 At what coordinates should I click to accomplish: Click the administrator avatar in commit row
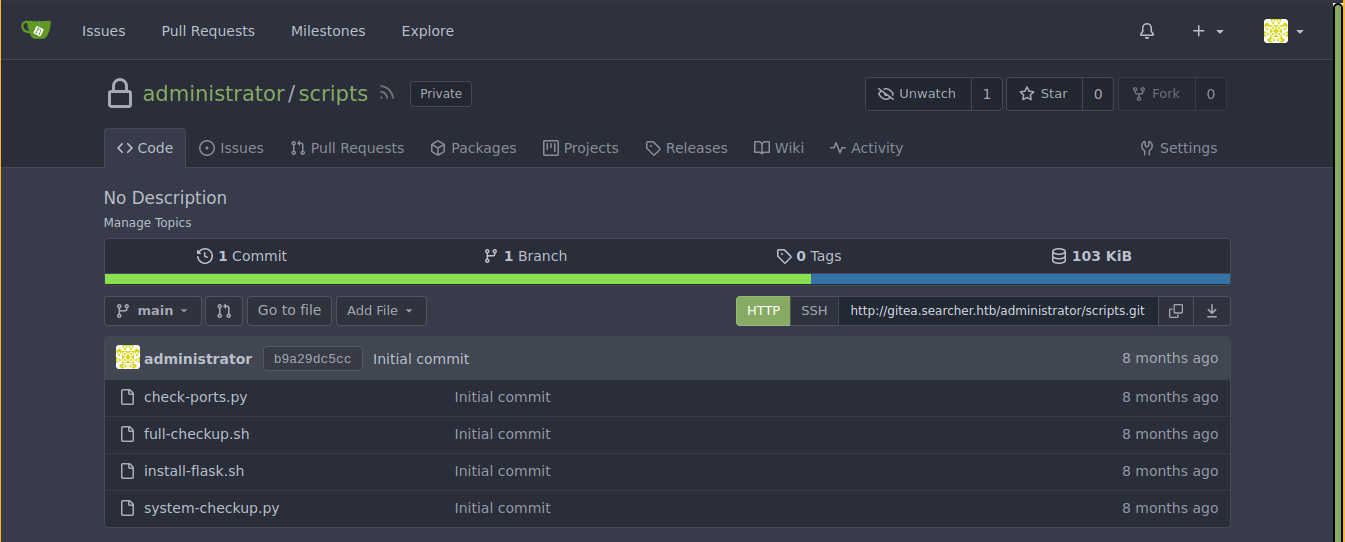click(128, 358)
